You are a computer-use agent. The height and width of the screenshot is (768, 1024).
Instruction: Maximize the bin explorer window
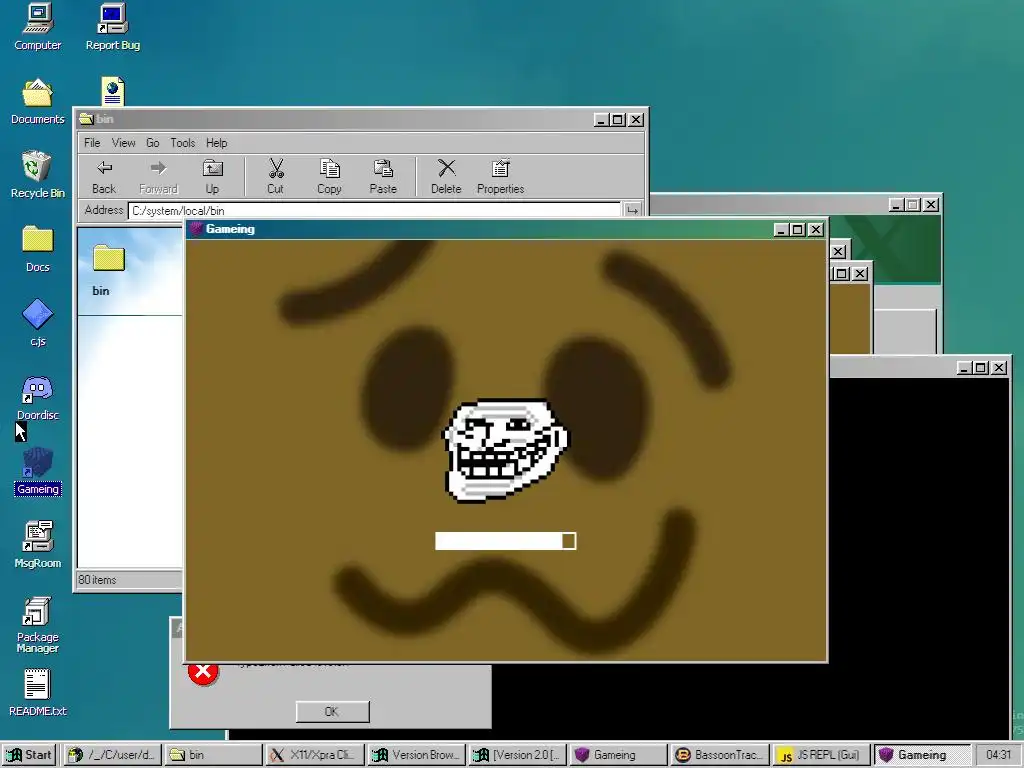pos(618,120)
